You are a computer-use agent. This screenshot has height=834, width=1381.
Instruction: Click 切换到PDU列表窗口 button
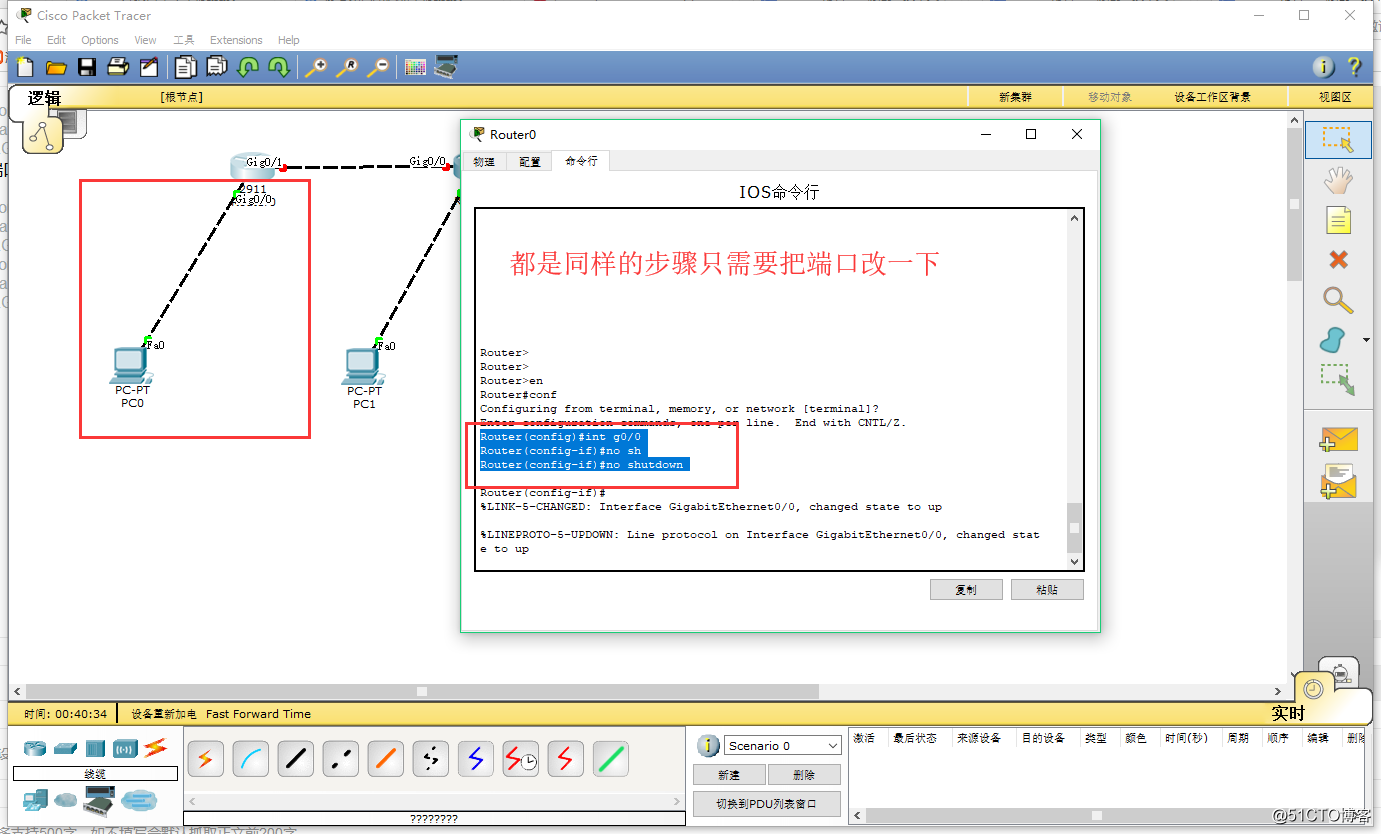(x=767, y=803)
